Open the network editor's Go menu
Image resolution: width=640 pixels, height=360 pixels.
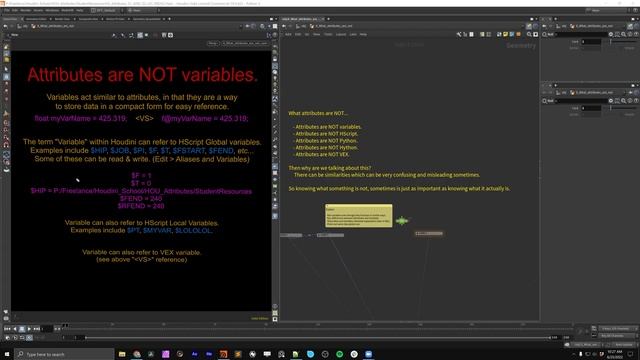tap(307, 35)
